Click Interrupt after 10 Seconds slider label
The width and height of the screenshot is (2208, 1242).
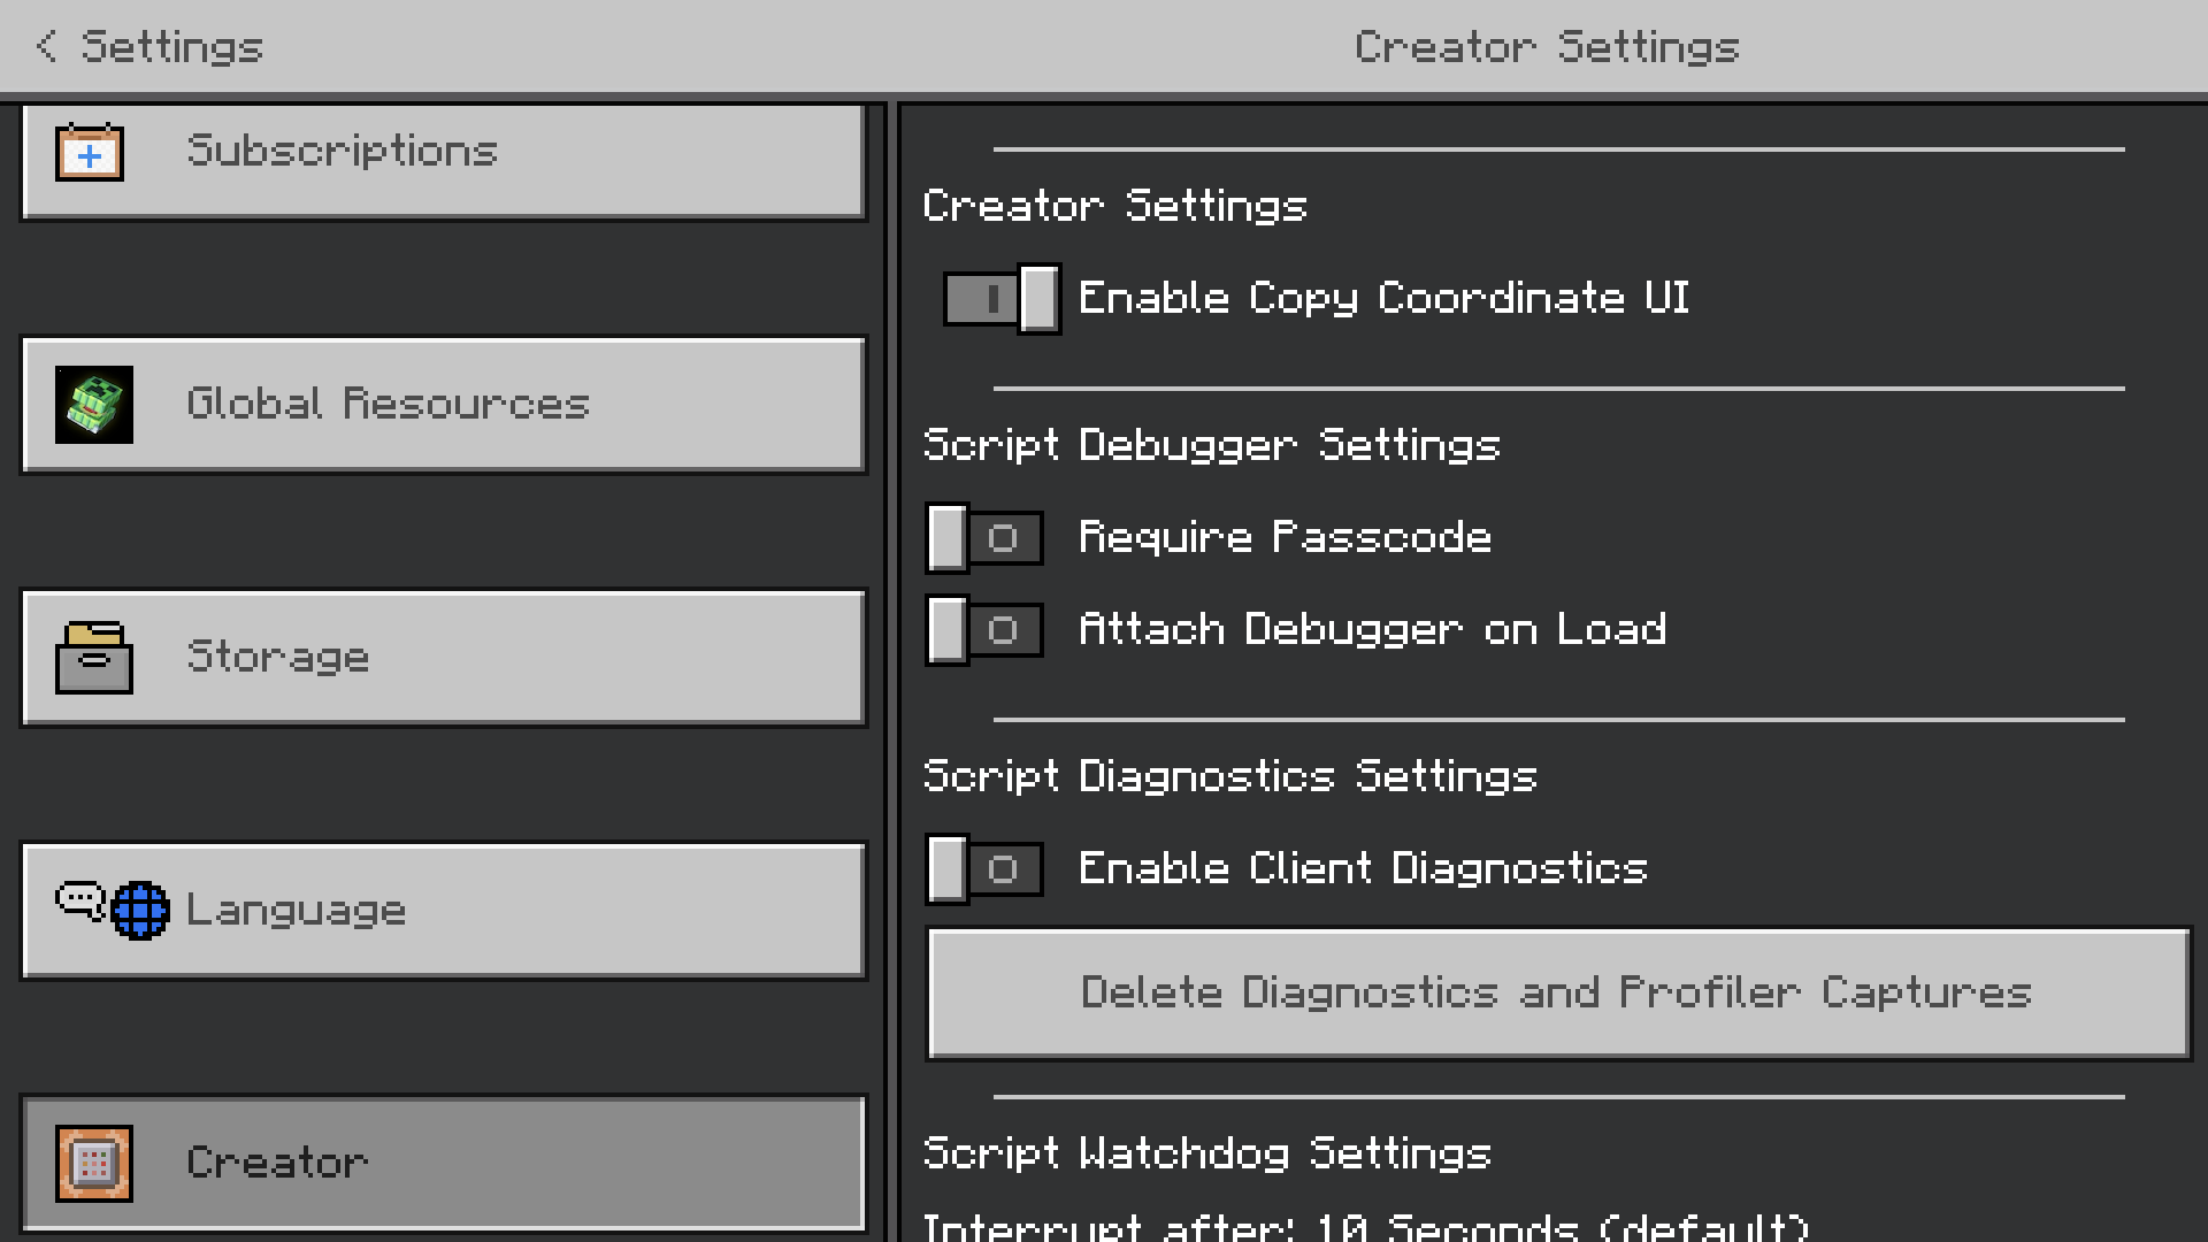click(1365, 1226)
